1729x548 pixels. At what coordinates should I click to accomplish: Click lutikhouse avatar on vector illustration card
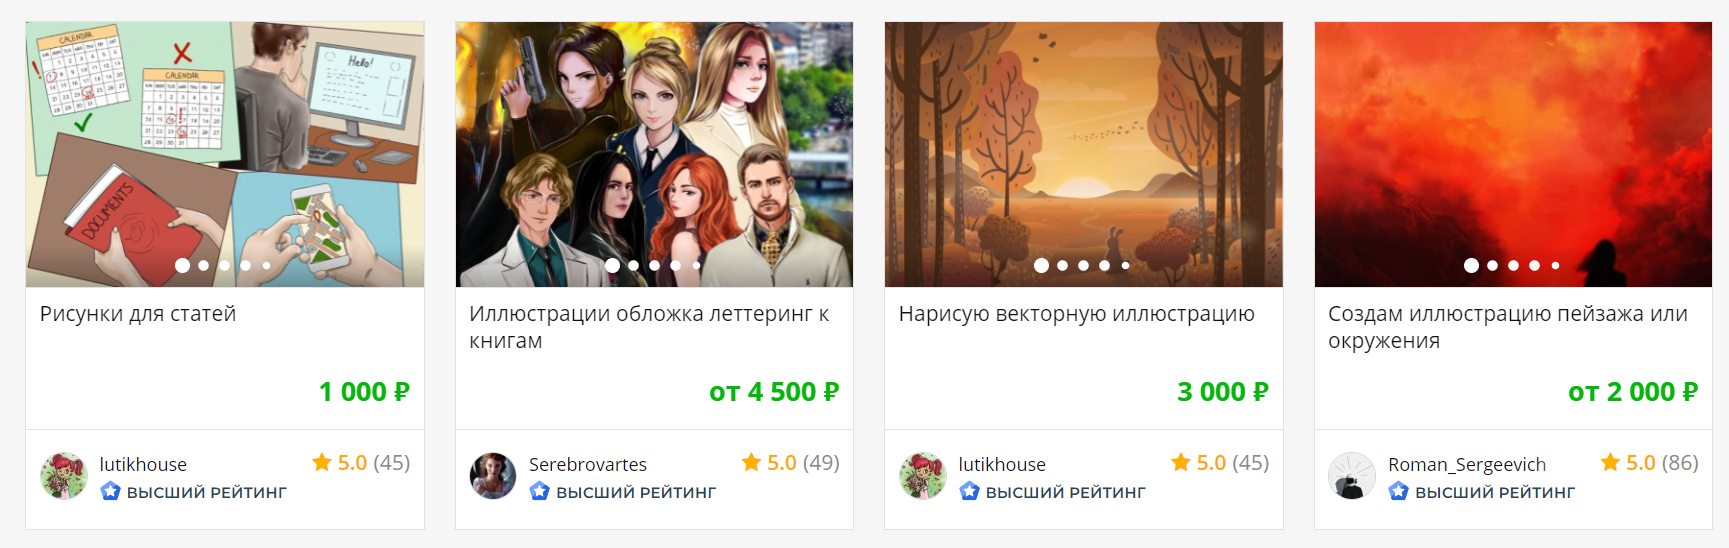click(923, 476)
